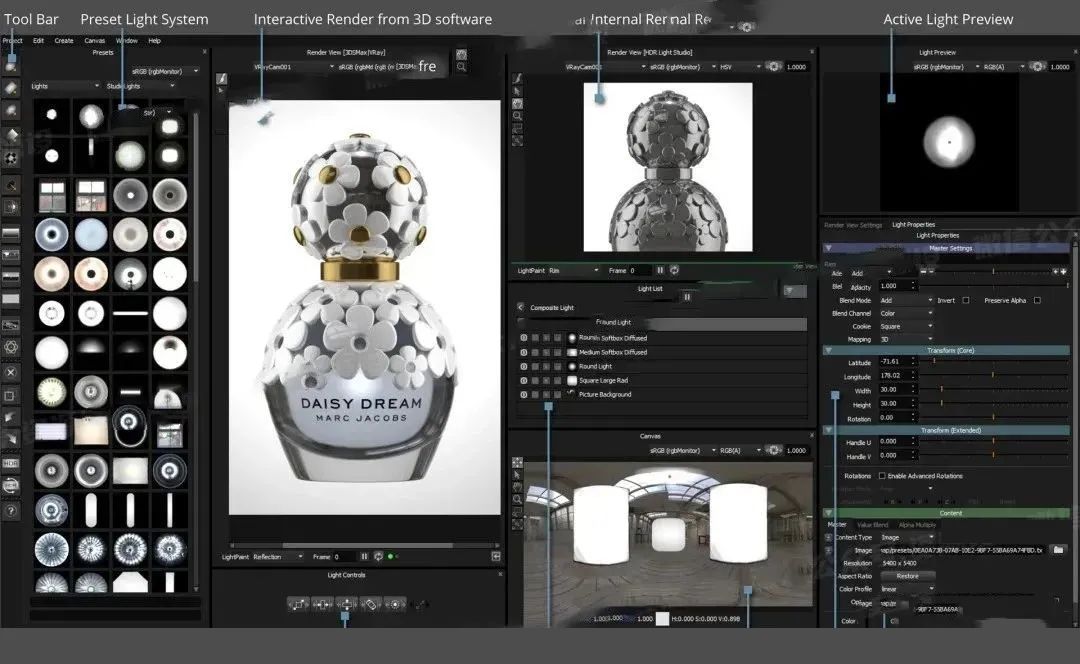Check the Preserve Alpha option
The height and width of the screenshot is (664, 1080).
tap(1037, 300)
